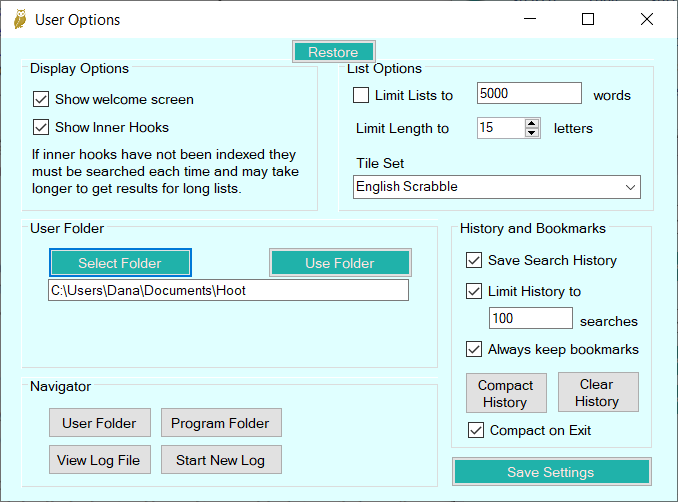Click the user folder path text field

(228, 290)
